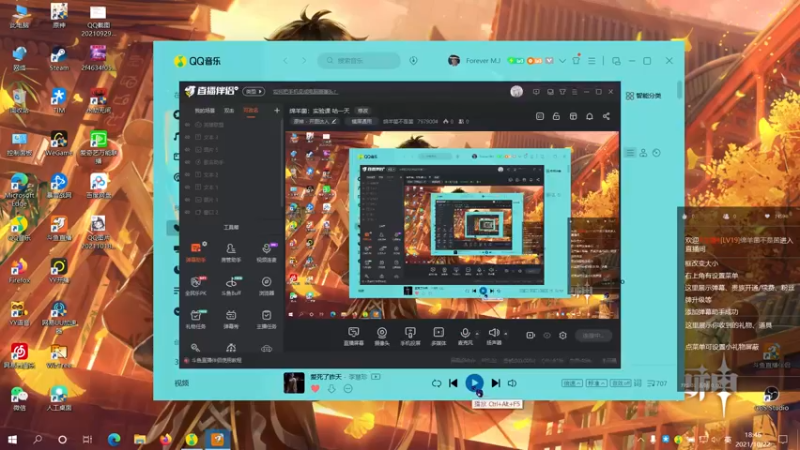Click the share icon in streaming app header
The width and height of the screenshot is (800, 450).
point(606,116)
